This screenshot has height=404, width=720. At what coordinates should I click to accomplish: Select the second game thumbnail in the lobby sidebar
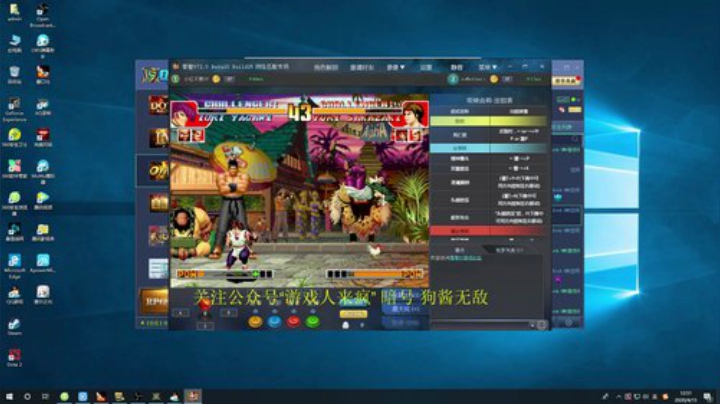coord(158,138)
